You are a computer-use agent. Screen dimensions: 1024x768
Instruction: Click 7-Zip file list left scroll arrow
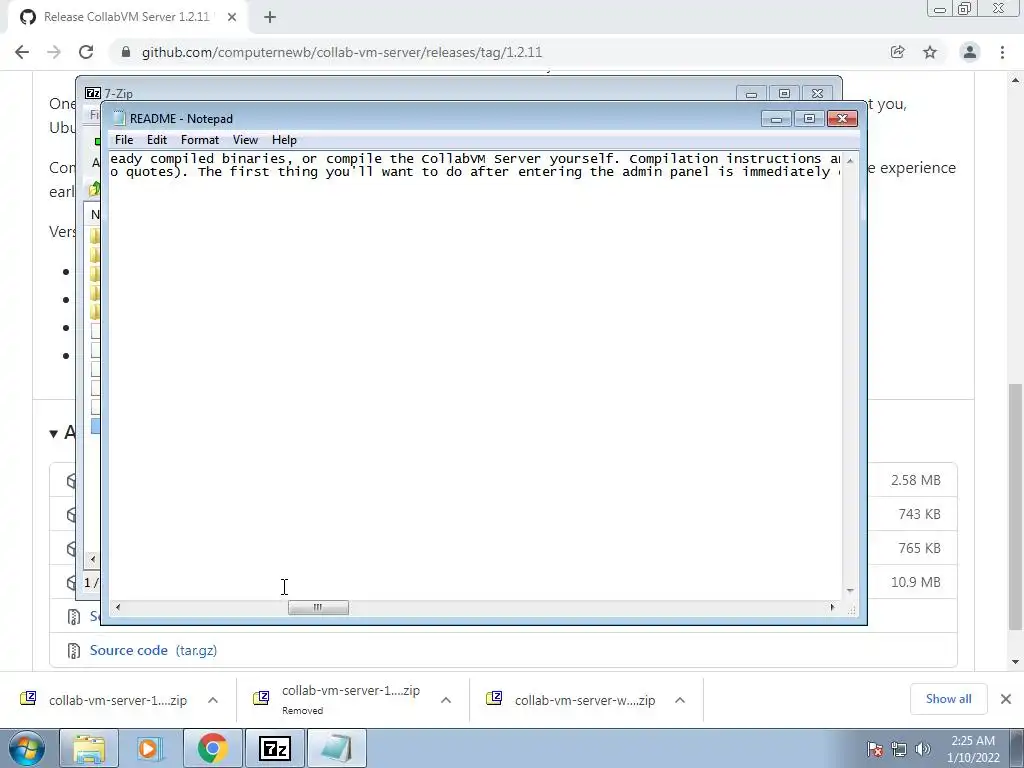click(93, 558)
